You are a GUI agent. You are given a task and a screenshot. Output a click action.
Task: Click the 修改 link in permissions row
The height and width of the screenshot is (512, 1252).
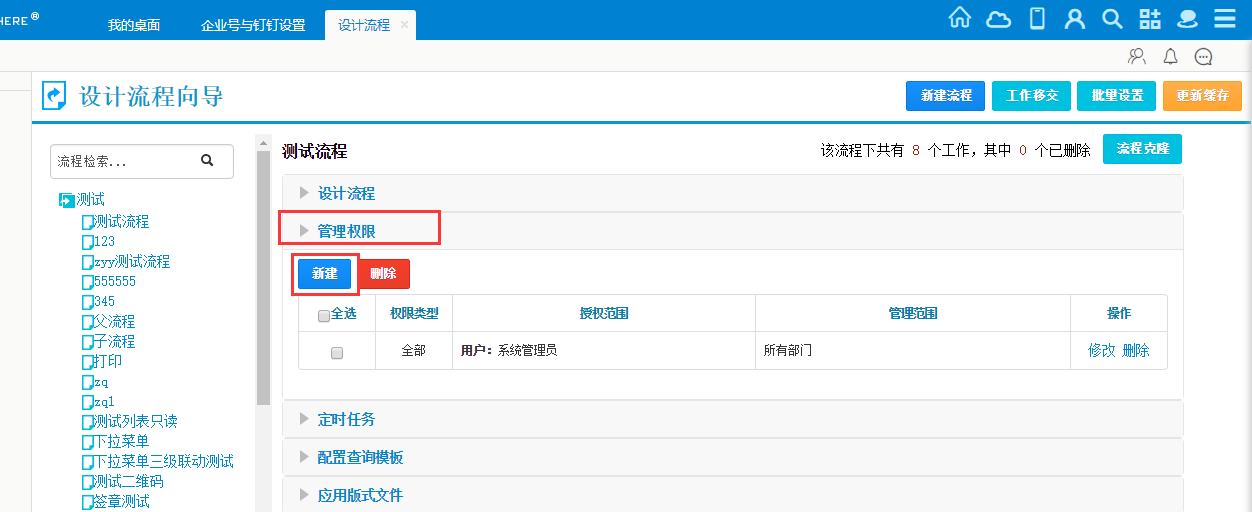(1101, 351)
